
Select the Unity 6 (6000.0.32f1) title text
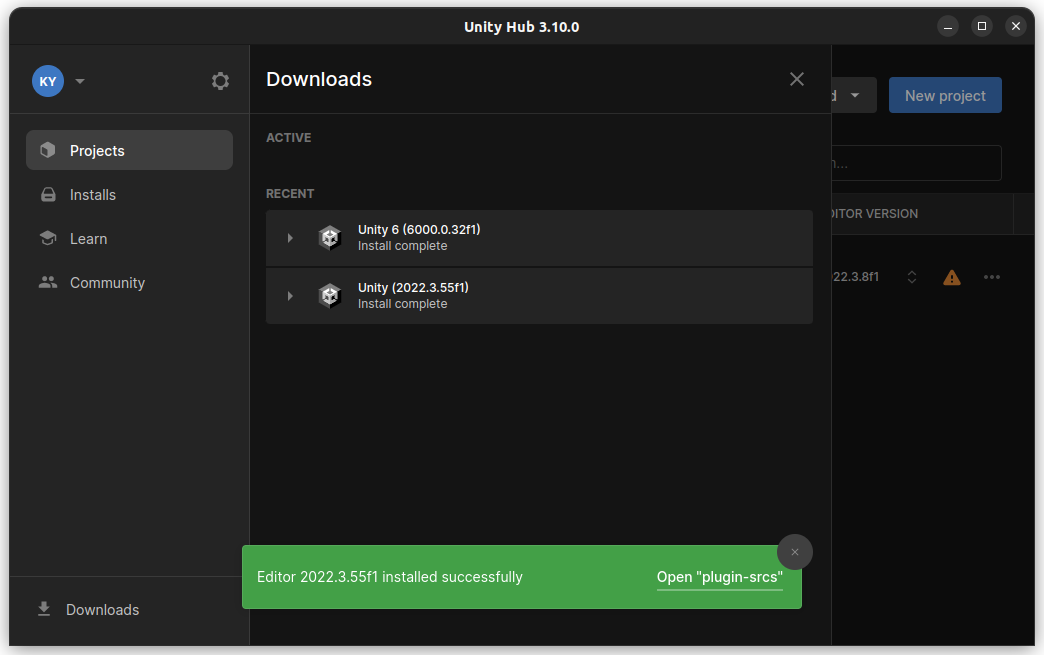tap(419, 230)
